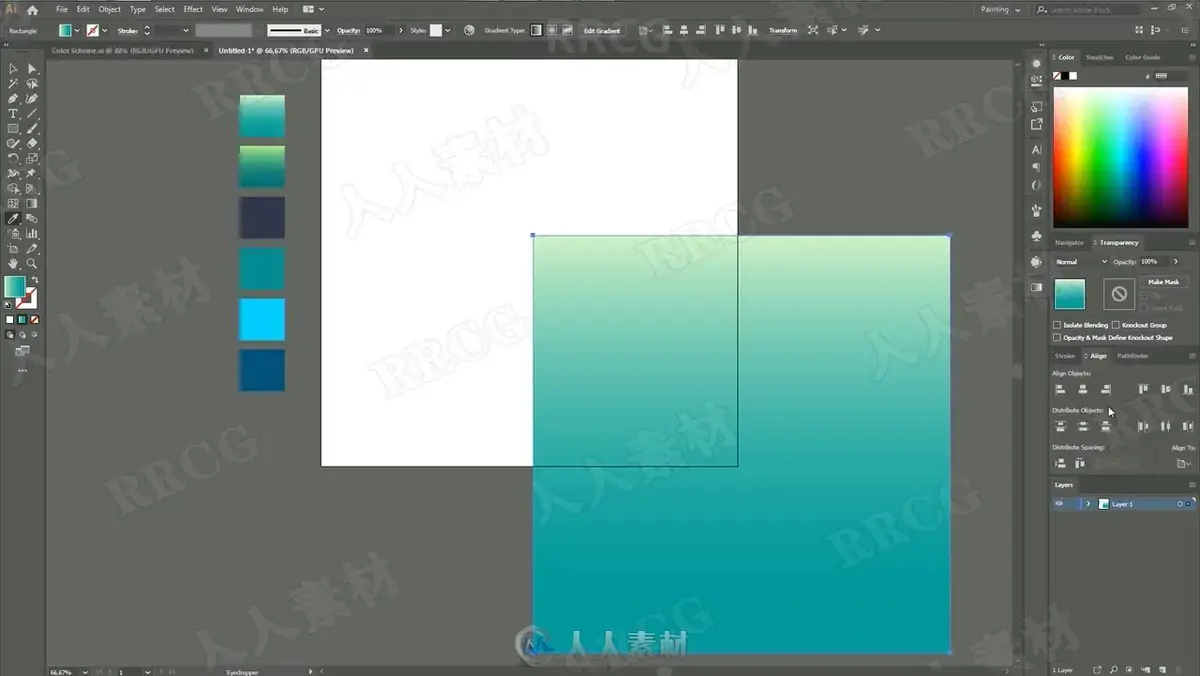The width and height of the screenshot is (1200, 676).
Task: Click the Transparency panel gradient thumbnail
Action: tap(1069, 294)
